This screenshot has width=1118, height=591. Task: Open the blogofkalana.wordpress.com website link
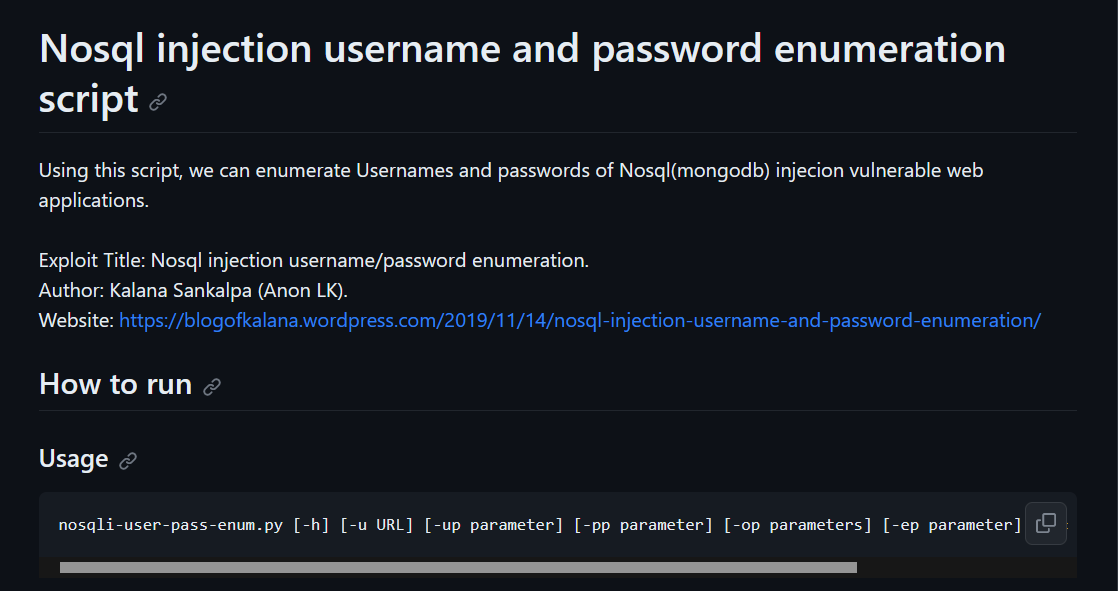pos(580,320)
